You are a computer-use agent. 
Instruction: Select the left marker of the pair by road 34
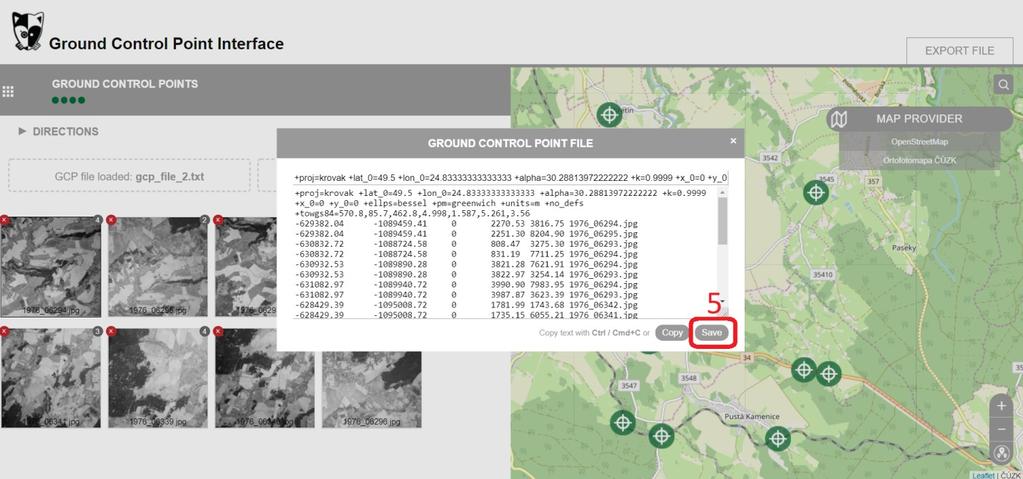[804, 370]
